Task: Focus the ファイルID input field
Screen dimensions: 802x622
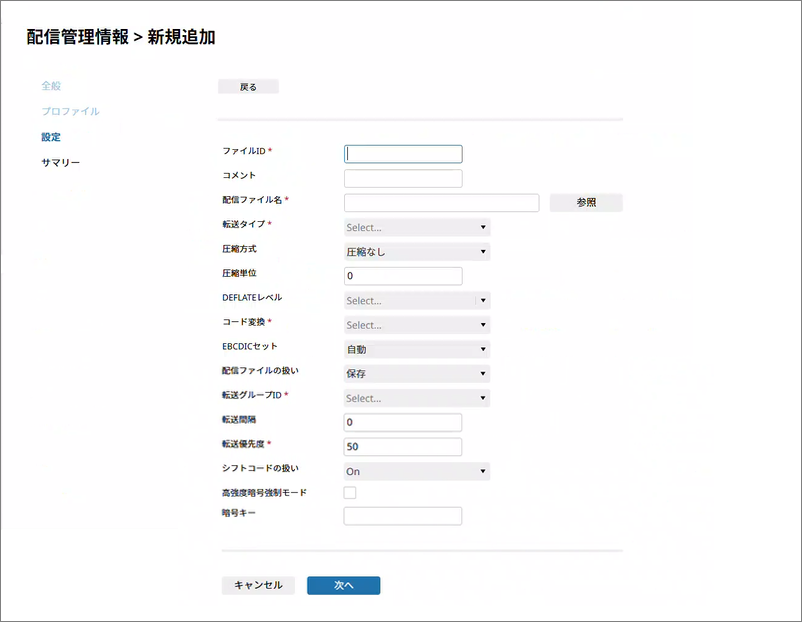Action: tap(403, 154)
